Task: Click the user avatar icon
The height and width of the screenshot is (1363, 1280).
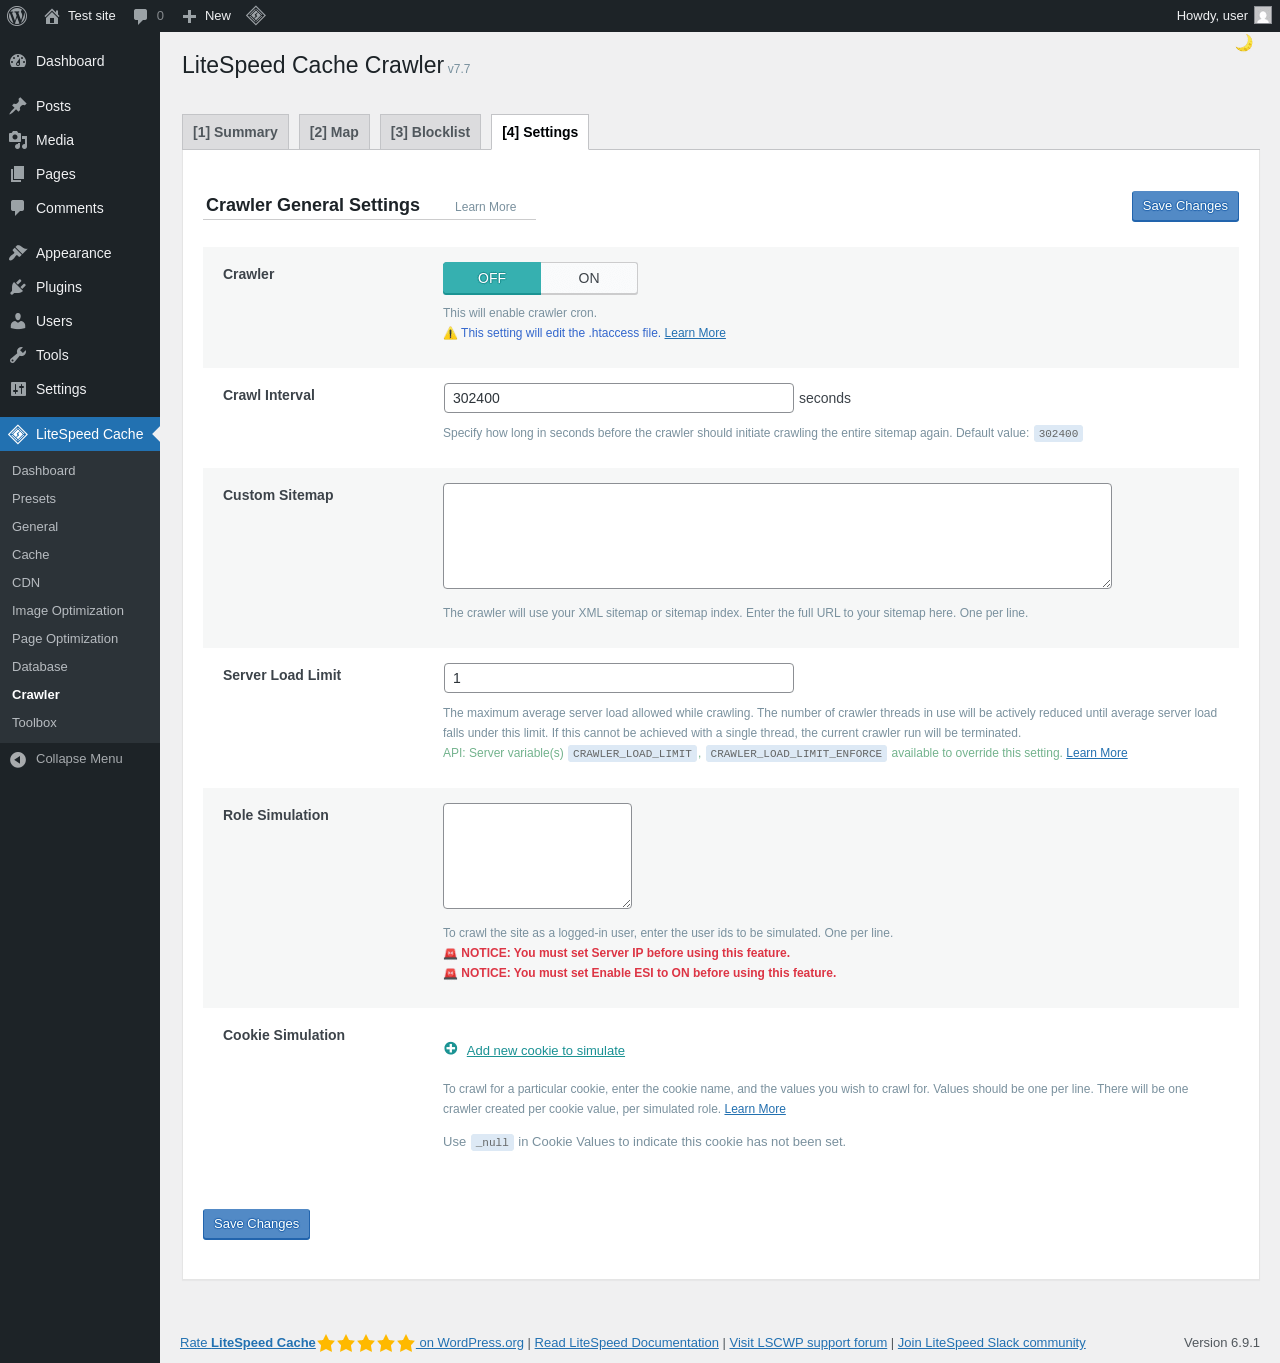Action: (1263, 16)
